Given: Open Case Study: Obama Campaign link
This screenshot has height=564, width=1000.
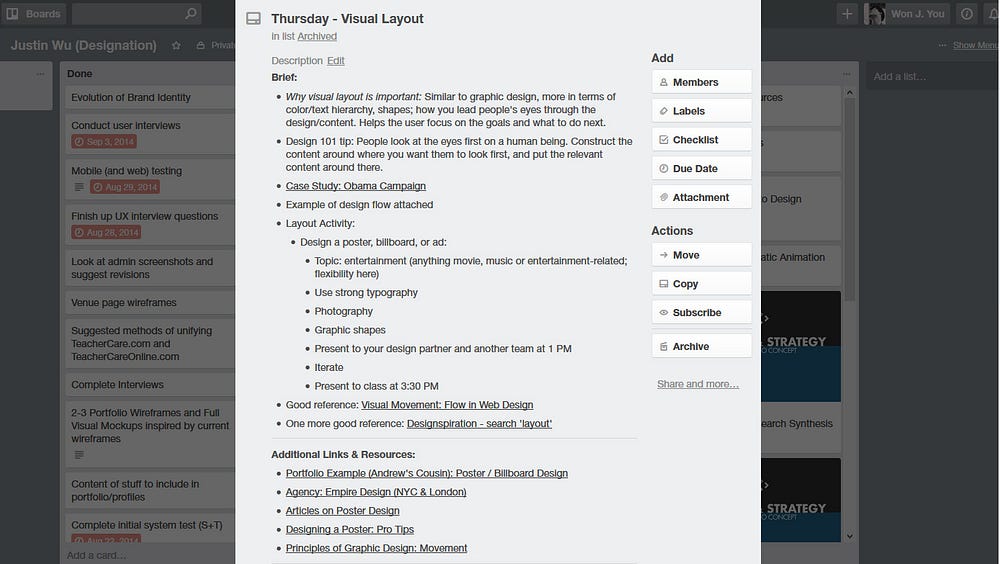Looking at the screenshot, I should click(x=356, y=186).
